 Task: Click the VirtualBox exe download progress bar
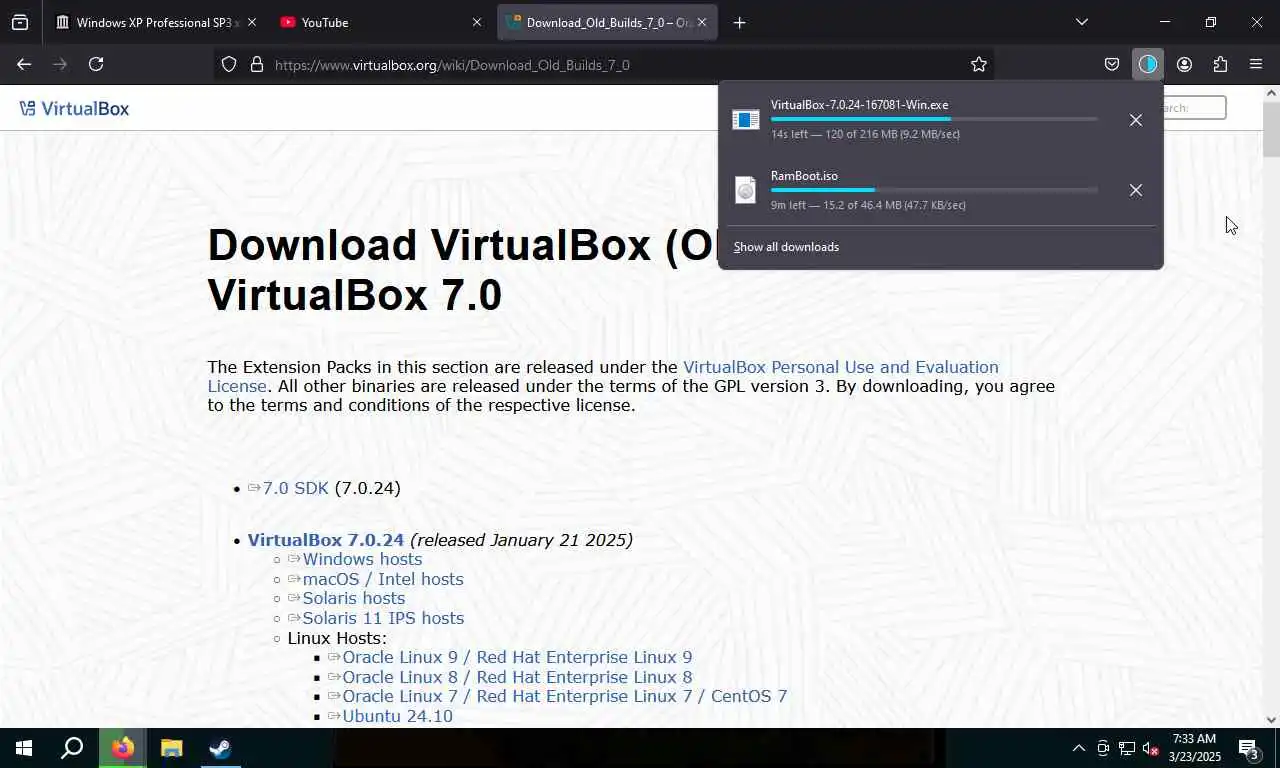(934, 119)
